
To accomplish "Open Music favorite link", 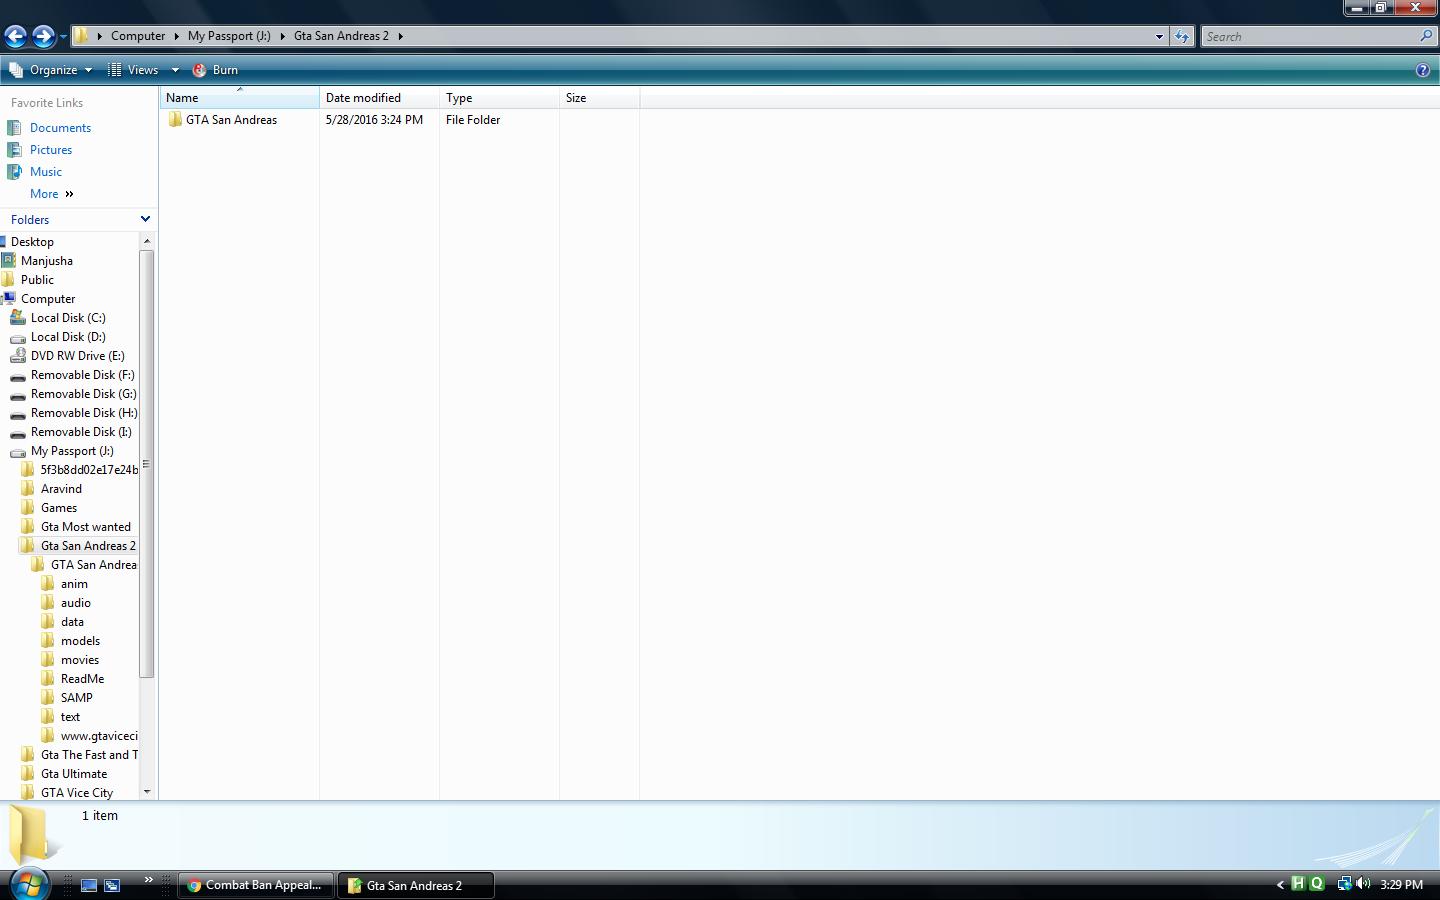I will pos(46,172).
